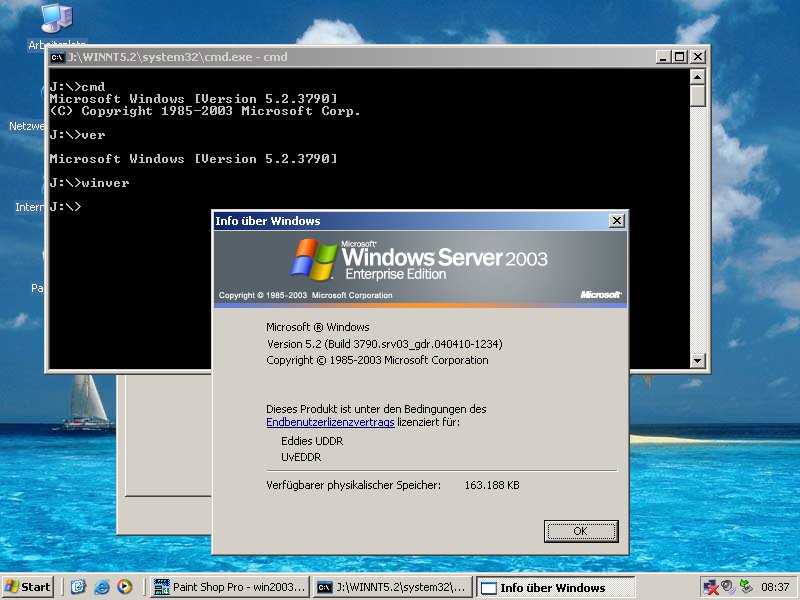Select Info über Windows taskbar button

point(555,587)
